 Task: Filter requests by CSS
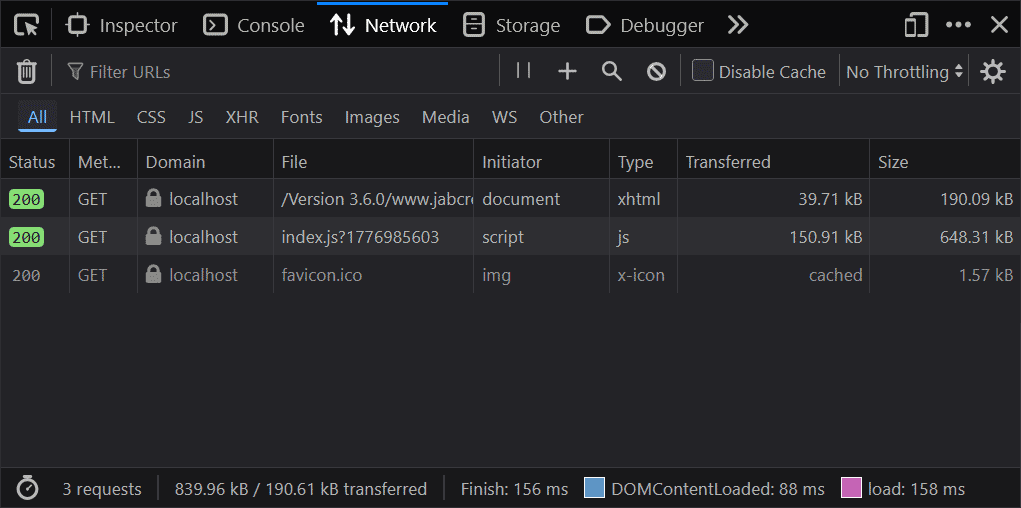pyautogui.click(x=151, y=117)
